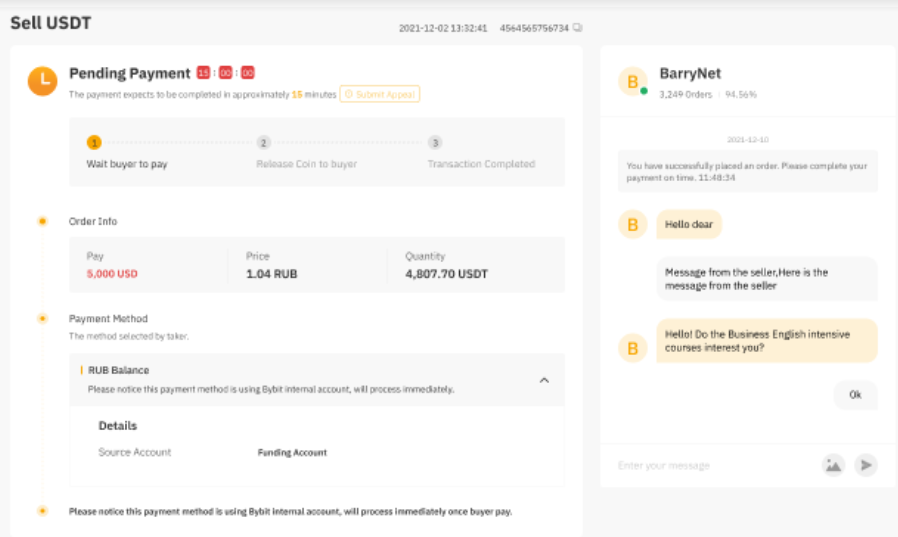Click the Submit Appeal button
The height and width of the screenshot is (537, 898).
pos(380,94)
